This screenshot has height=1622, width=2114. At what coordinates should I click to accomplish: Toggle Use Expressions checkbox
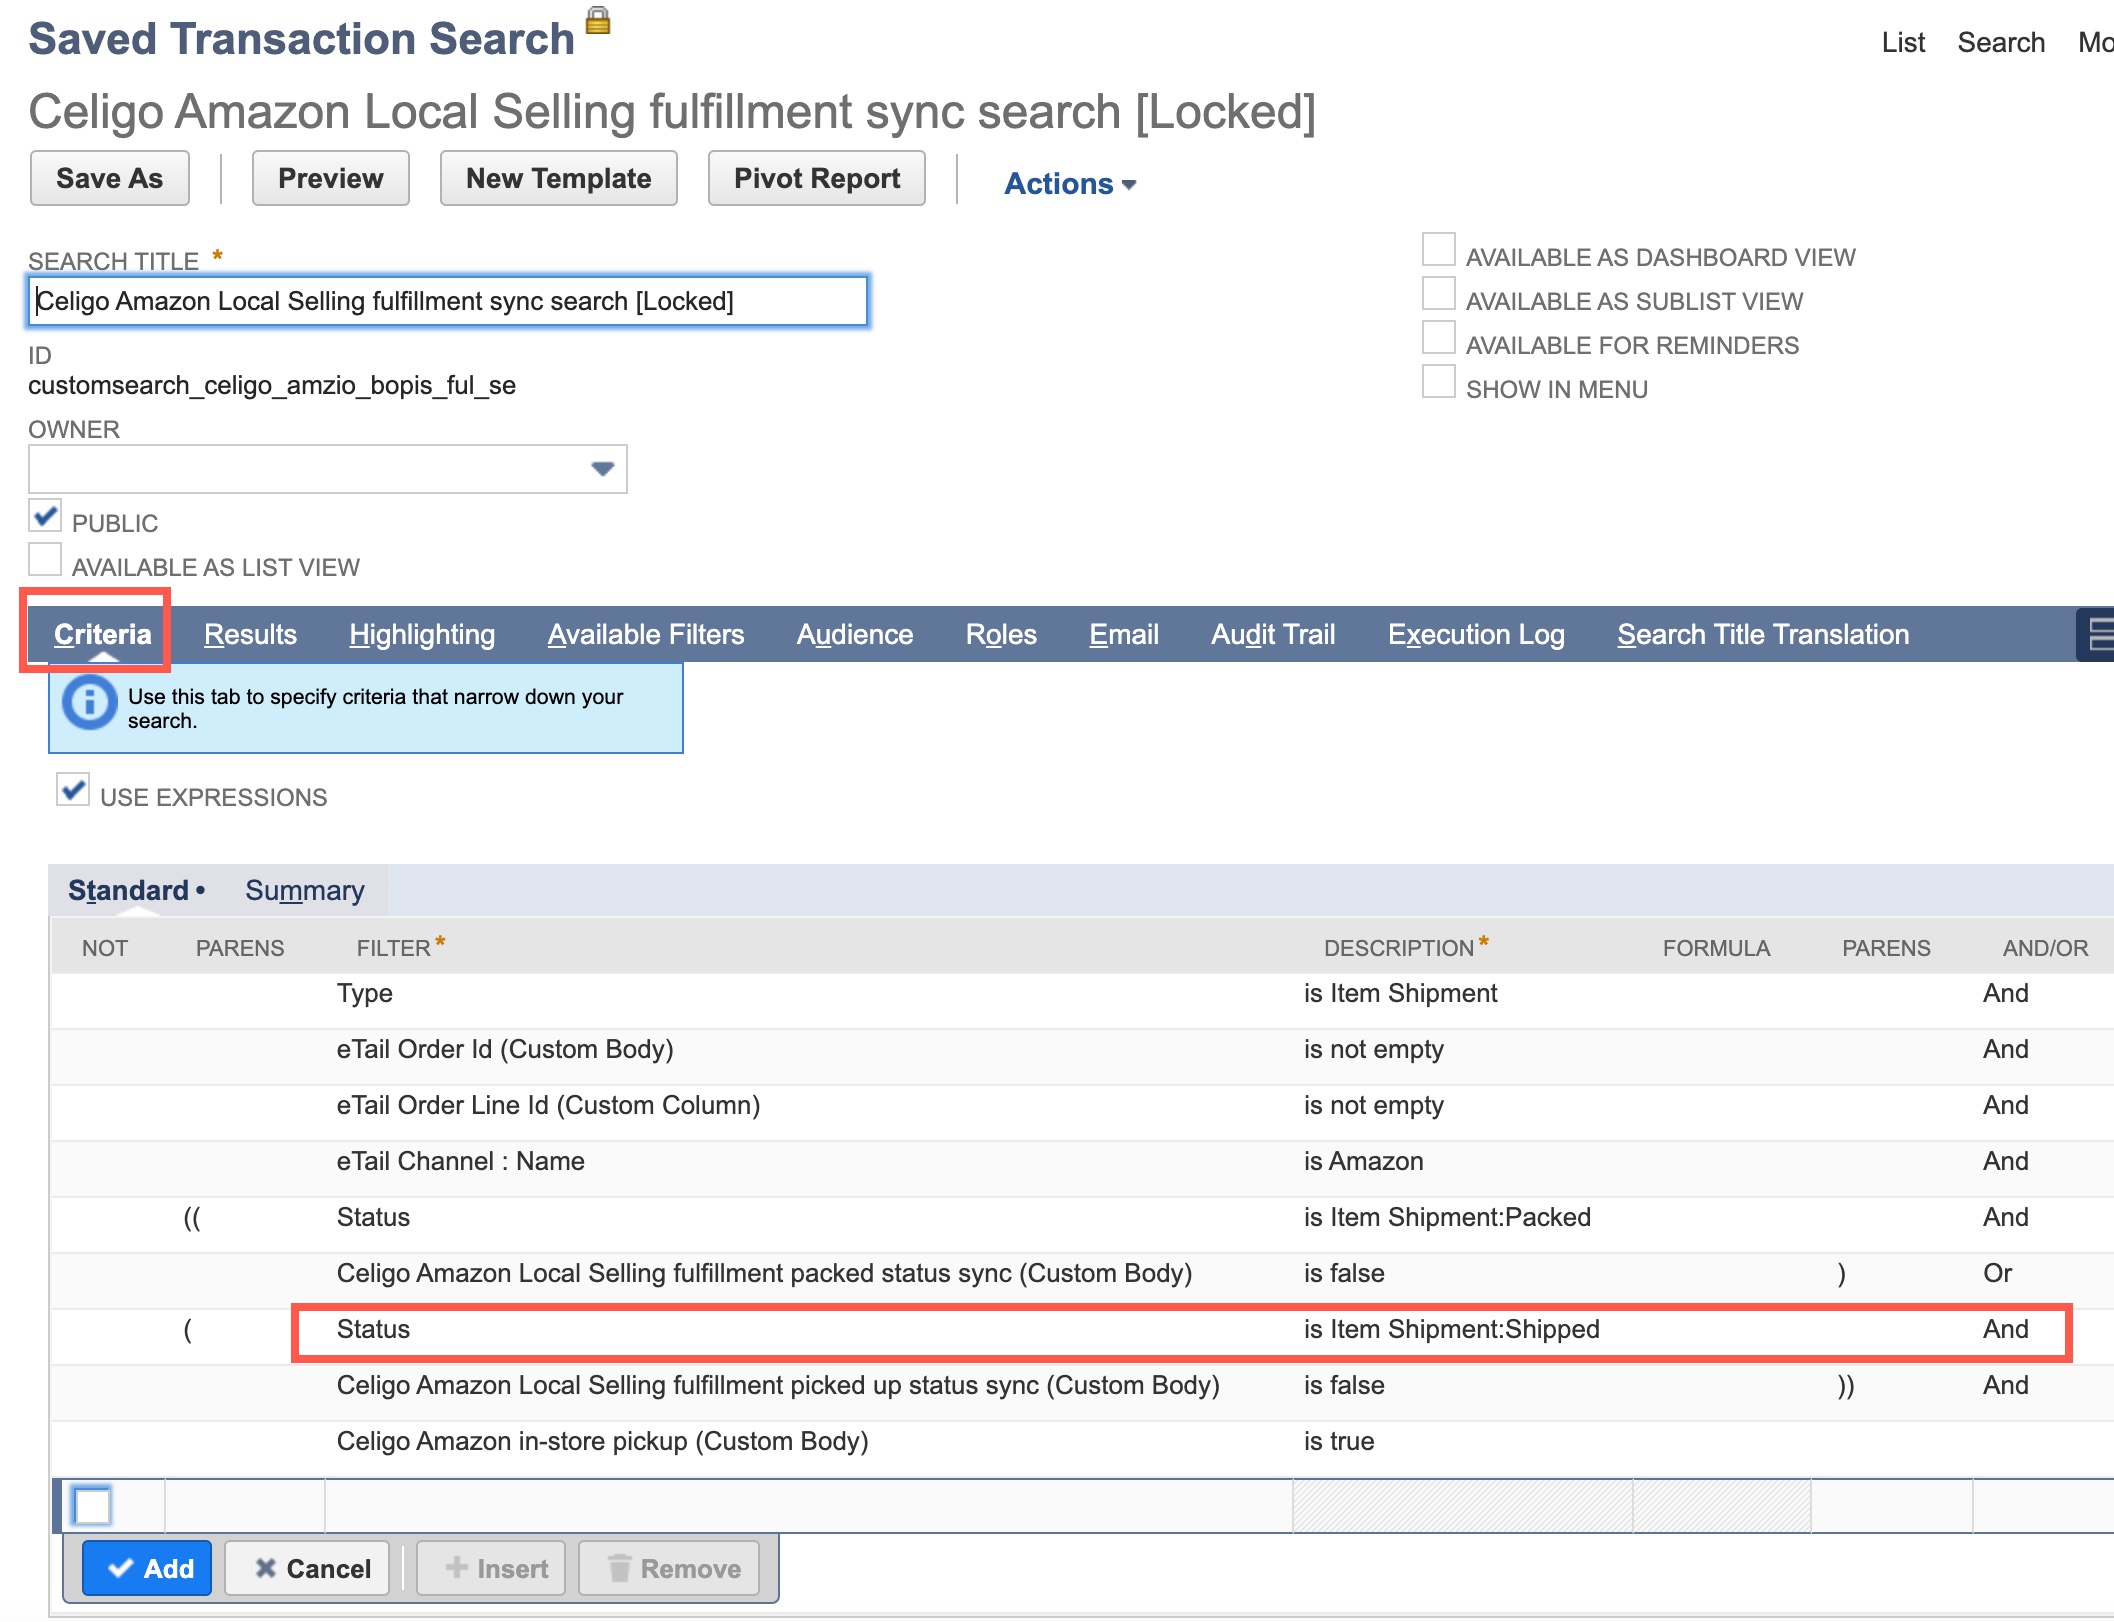click(x=73, y=790)
